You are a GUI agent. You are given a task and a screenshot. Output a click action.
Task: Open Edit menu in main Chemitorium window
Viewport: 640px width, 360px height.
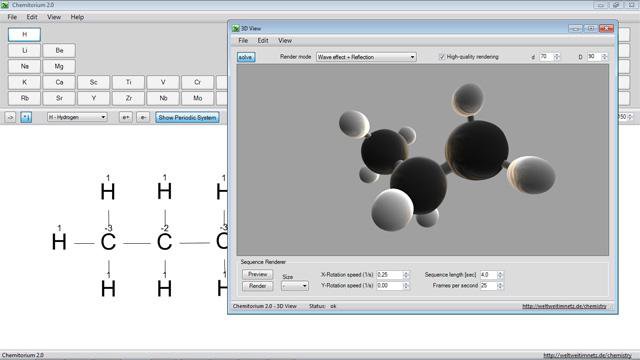(32, 17)
